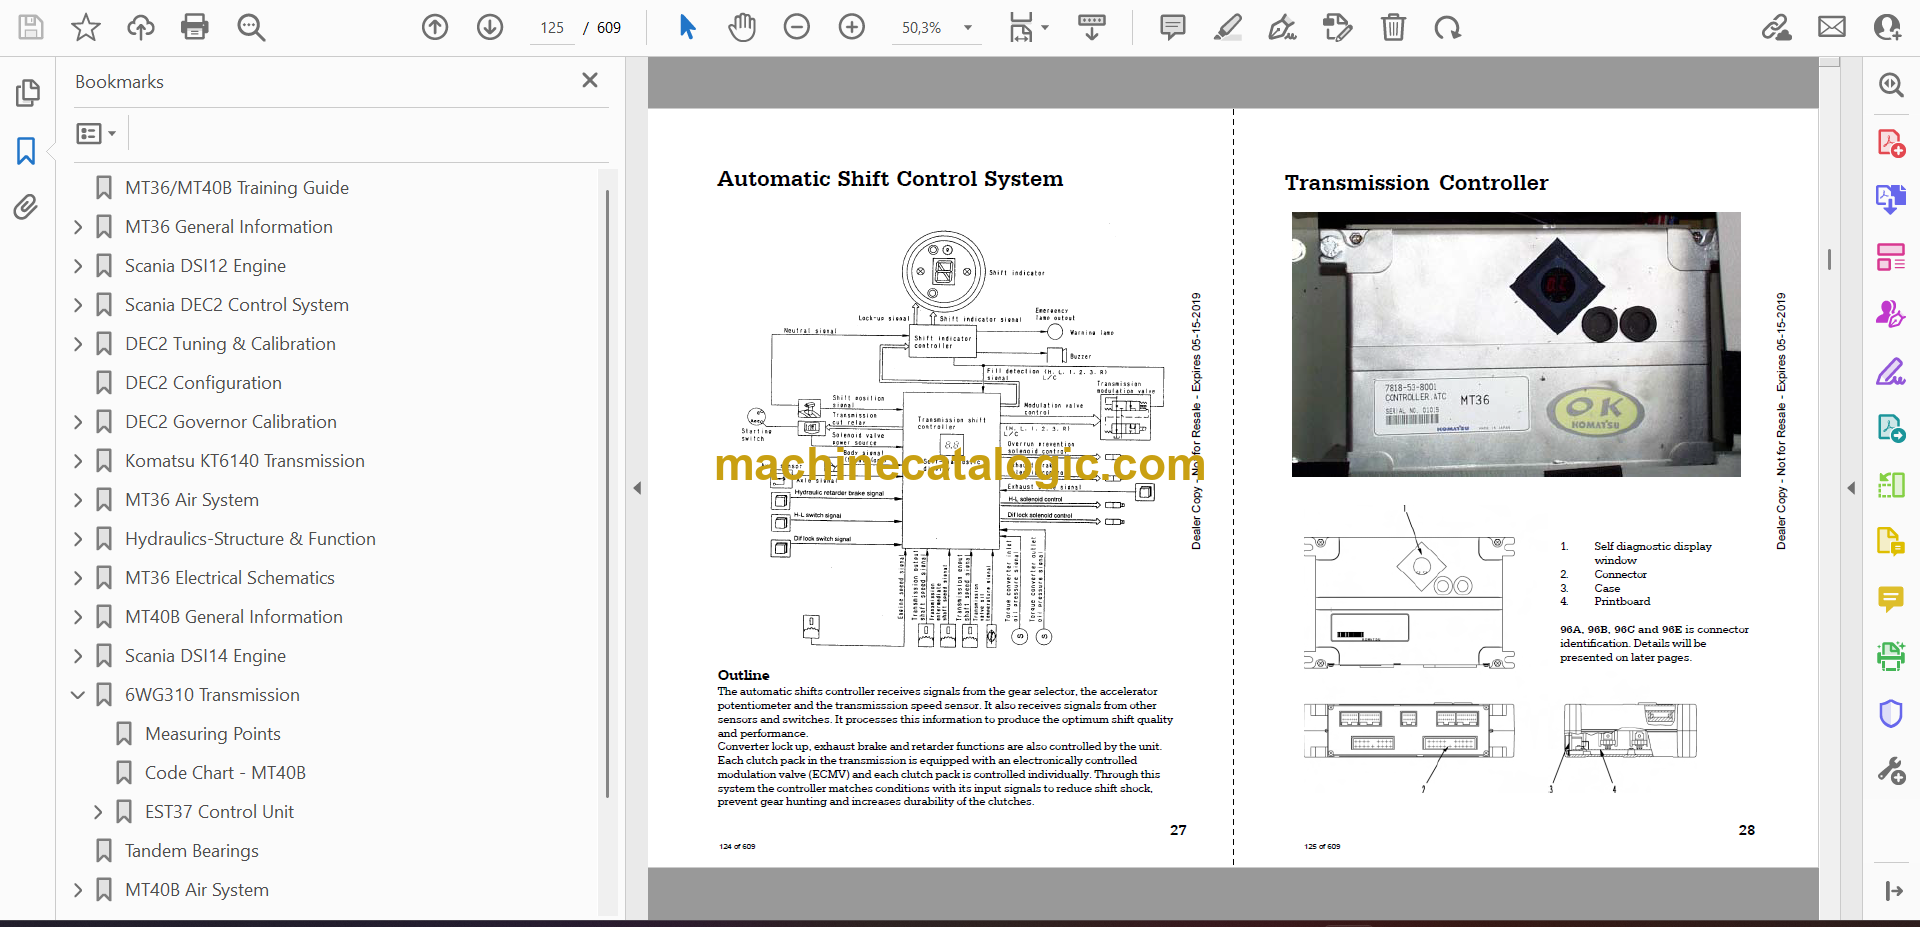
Task: Zoom in with plus button
Action: [852, 27]
